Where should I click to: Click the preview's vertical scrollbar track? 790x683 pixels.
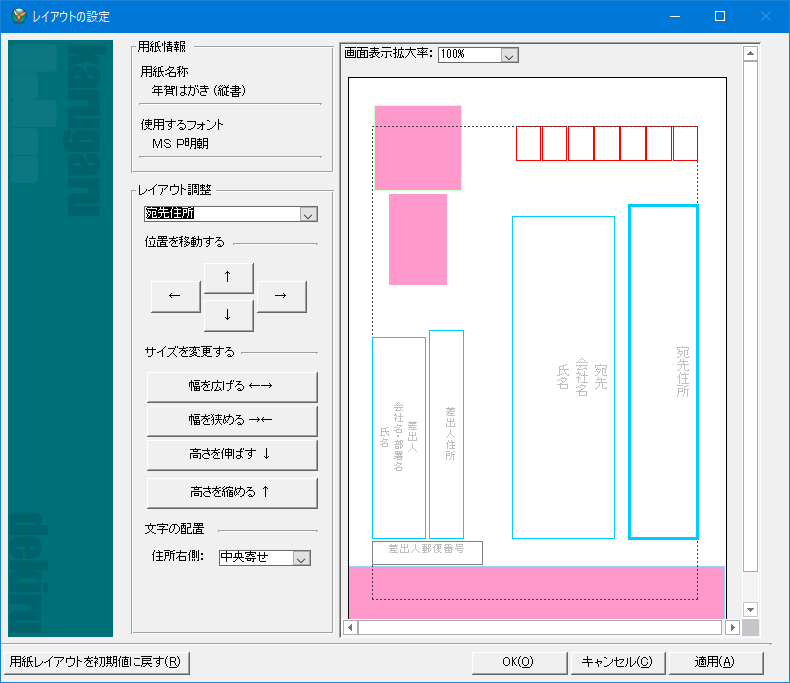point(750,331)
